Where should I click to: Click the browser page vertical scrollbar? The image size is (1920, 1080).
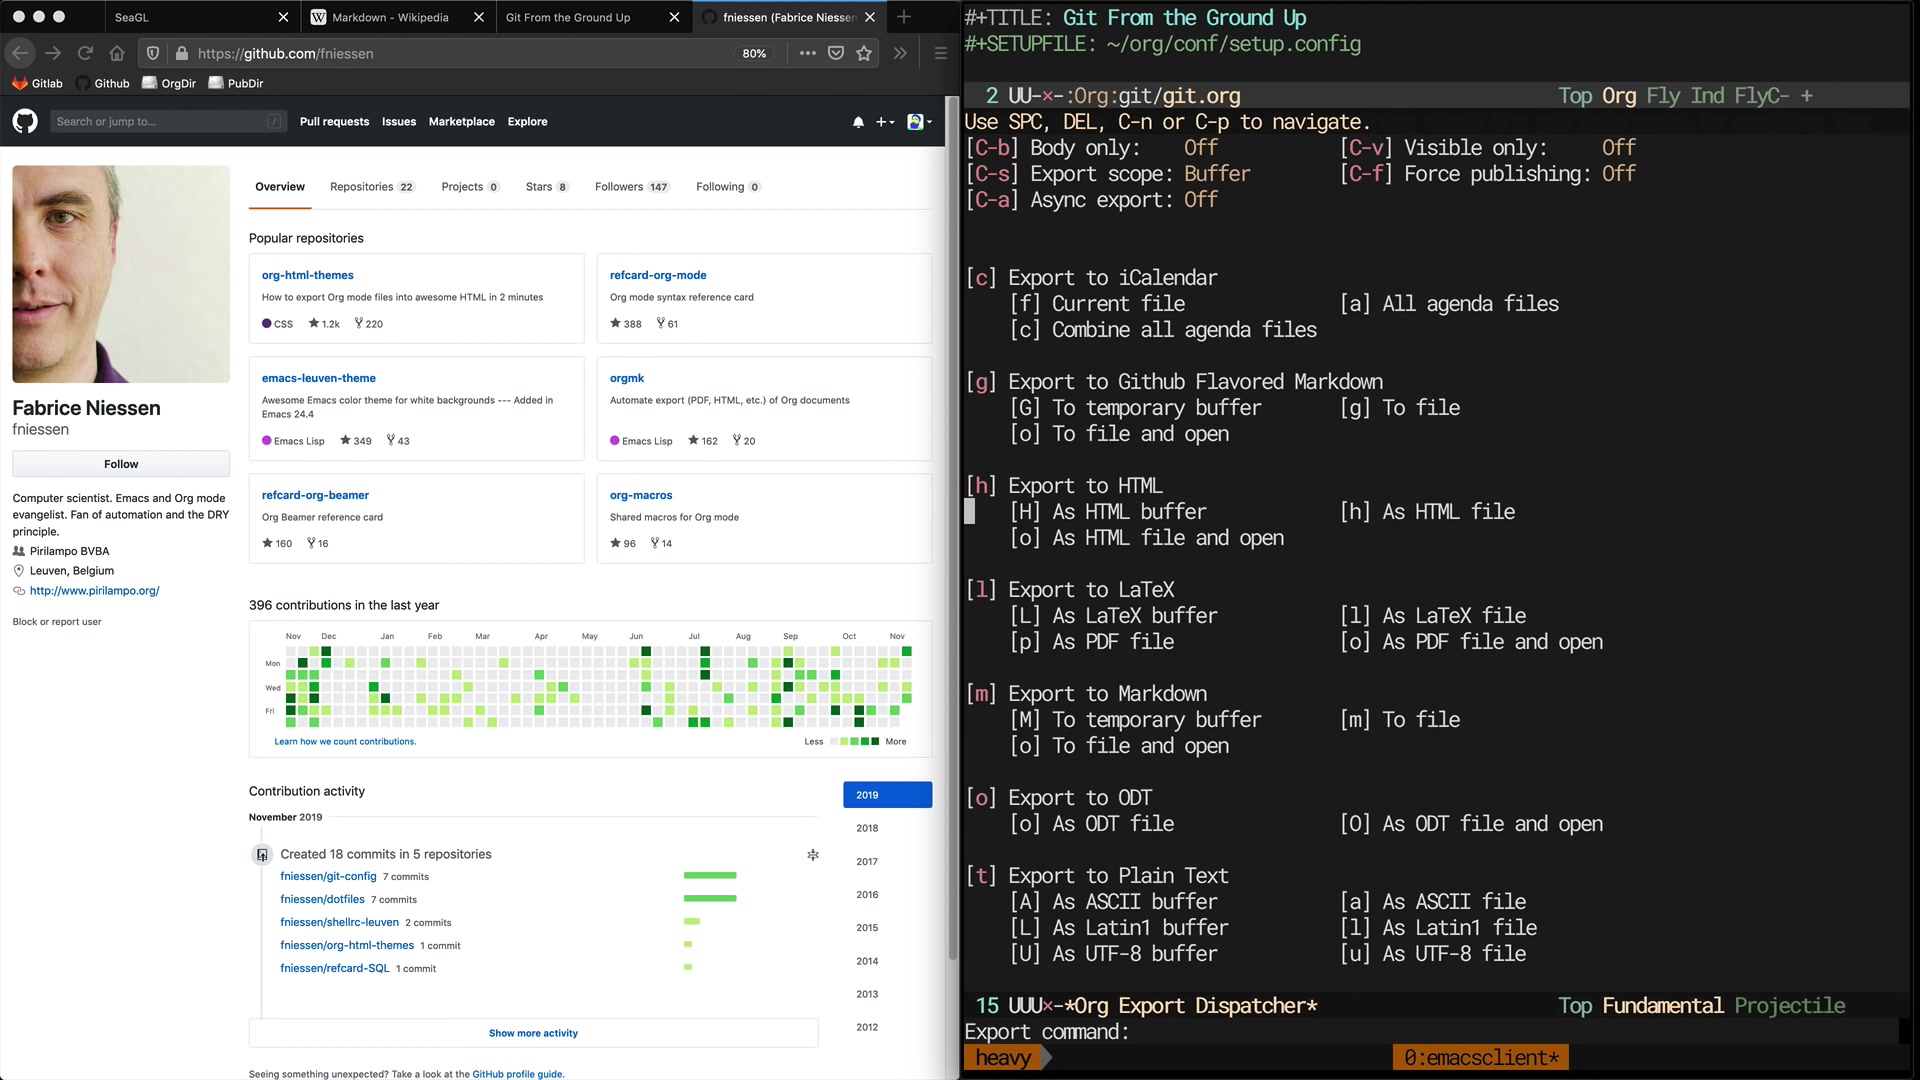tap(953, 530)
